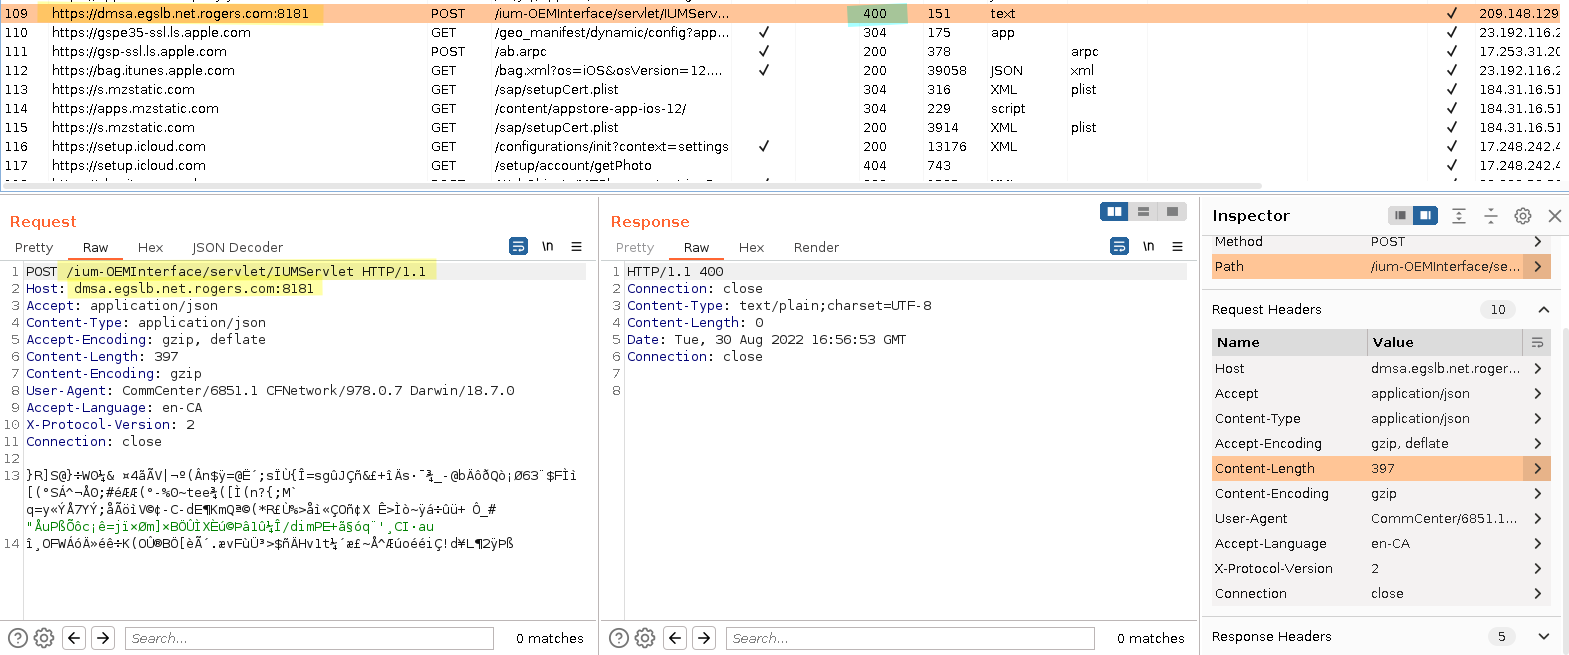The image size is (1569, 655).
Task: Expand the Accept-Language header row chevron
Action: [1537, 543]
